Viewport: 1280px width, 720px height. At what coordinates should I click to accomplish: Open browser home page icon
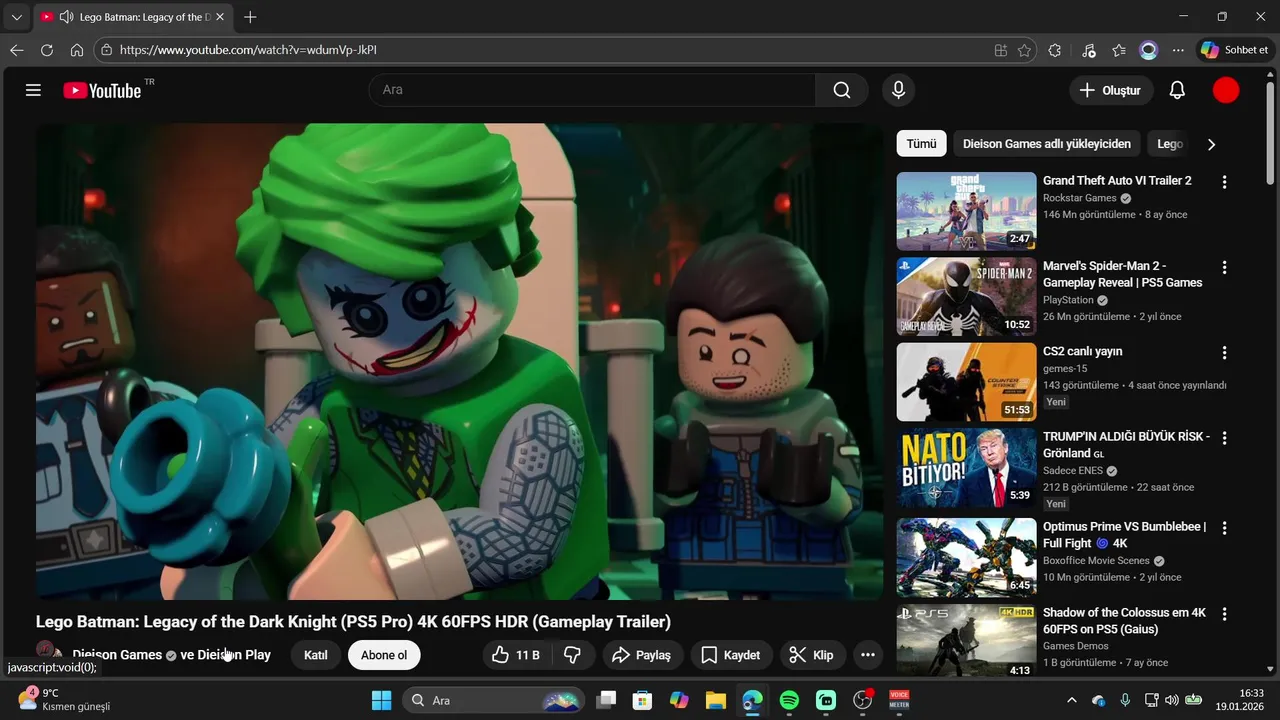[77, 50]
